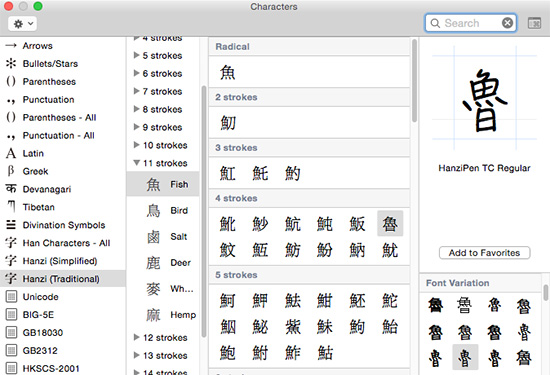Collapse the Character Viewer window icon
Viewport: 550px width, 375px height.
point(534,23)
